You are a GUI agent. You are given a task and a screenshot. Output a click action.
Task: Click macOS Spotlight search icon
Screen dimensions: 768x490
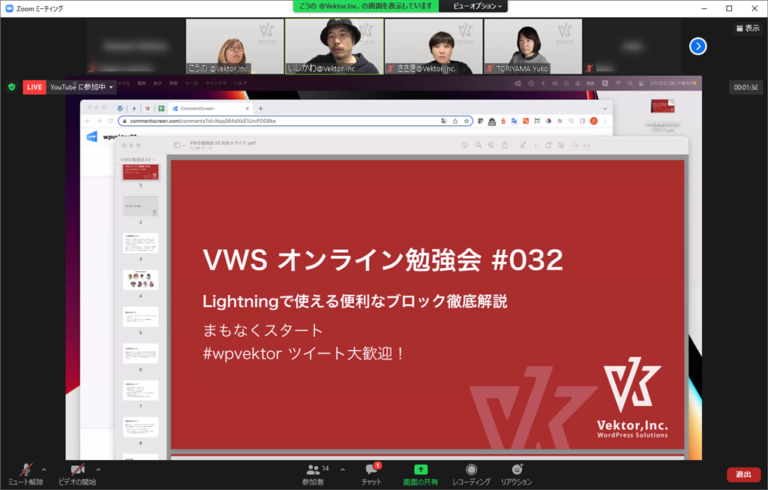click(x=630, y=83)
